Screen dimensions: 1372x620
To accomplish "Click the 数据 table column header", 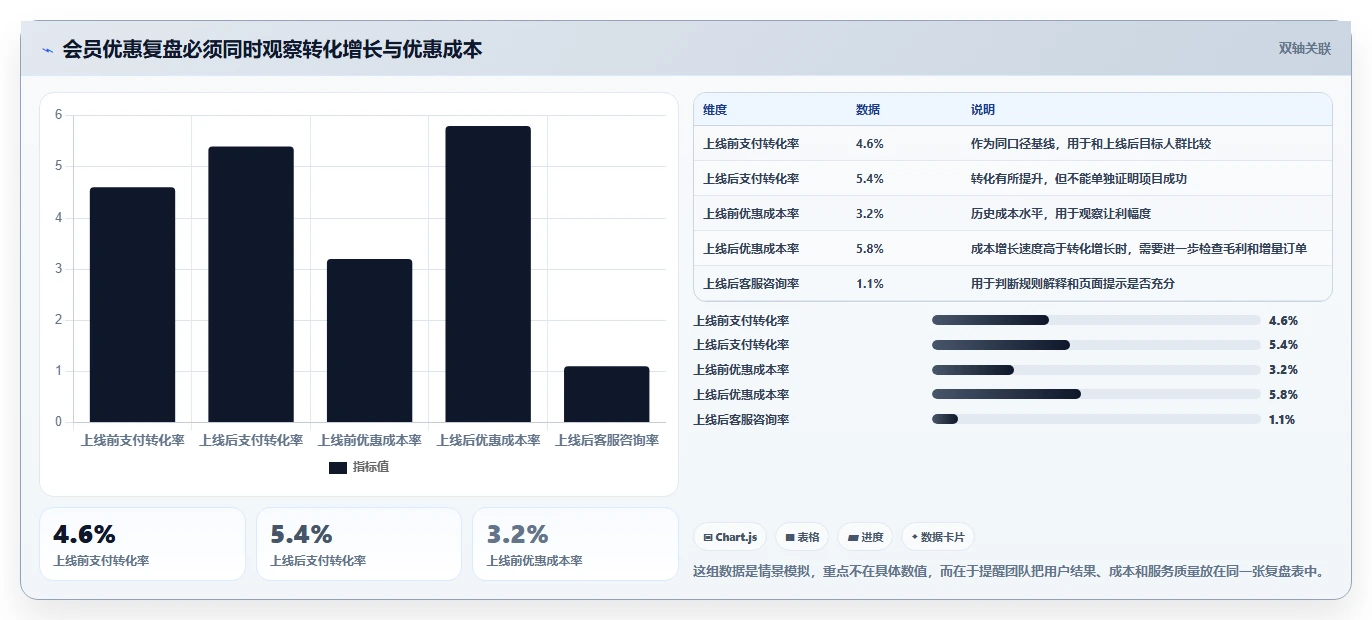I will coord(868,109).
